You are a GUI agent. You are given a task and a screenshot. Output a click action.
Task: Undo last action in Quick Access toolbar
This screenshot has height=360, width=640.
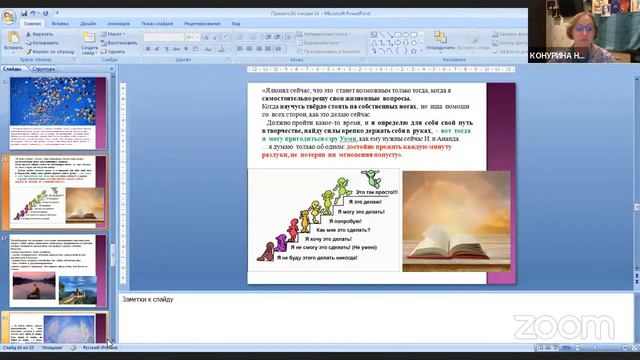pyautogui.click(x=33, y=13)
